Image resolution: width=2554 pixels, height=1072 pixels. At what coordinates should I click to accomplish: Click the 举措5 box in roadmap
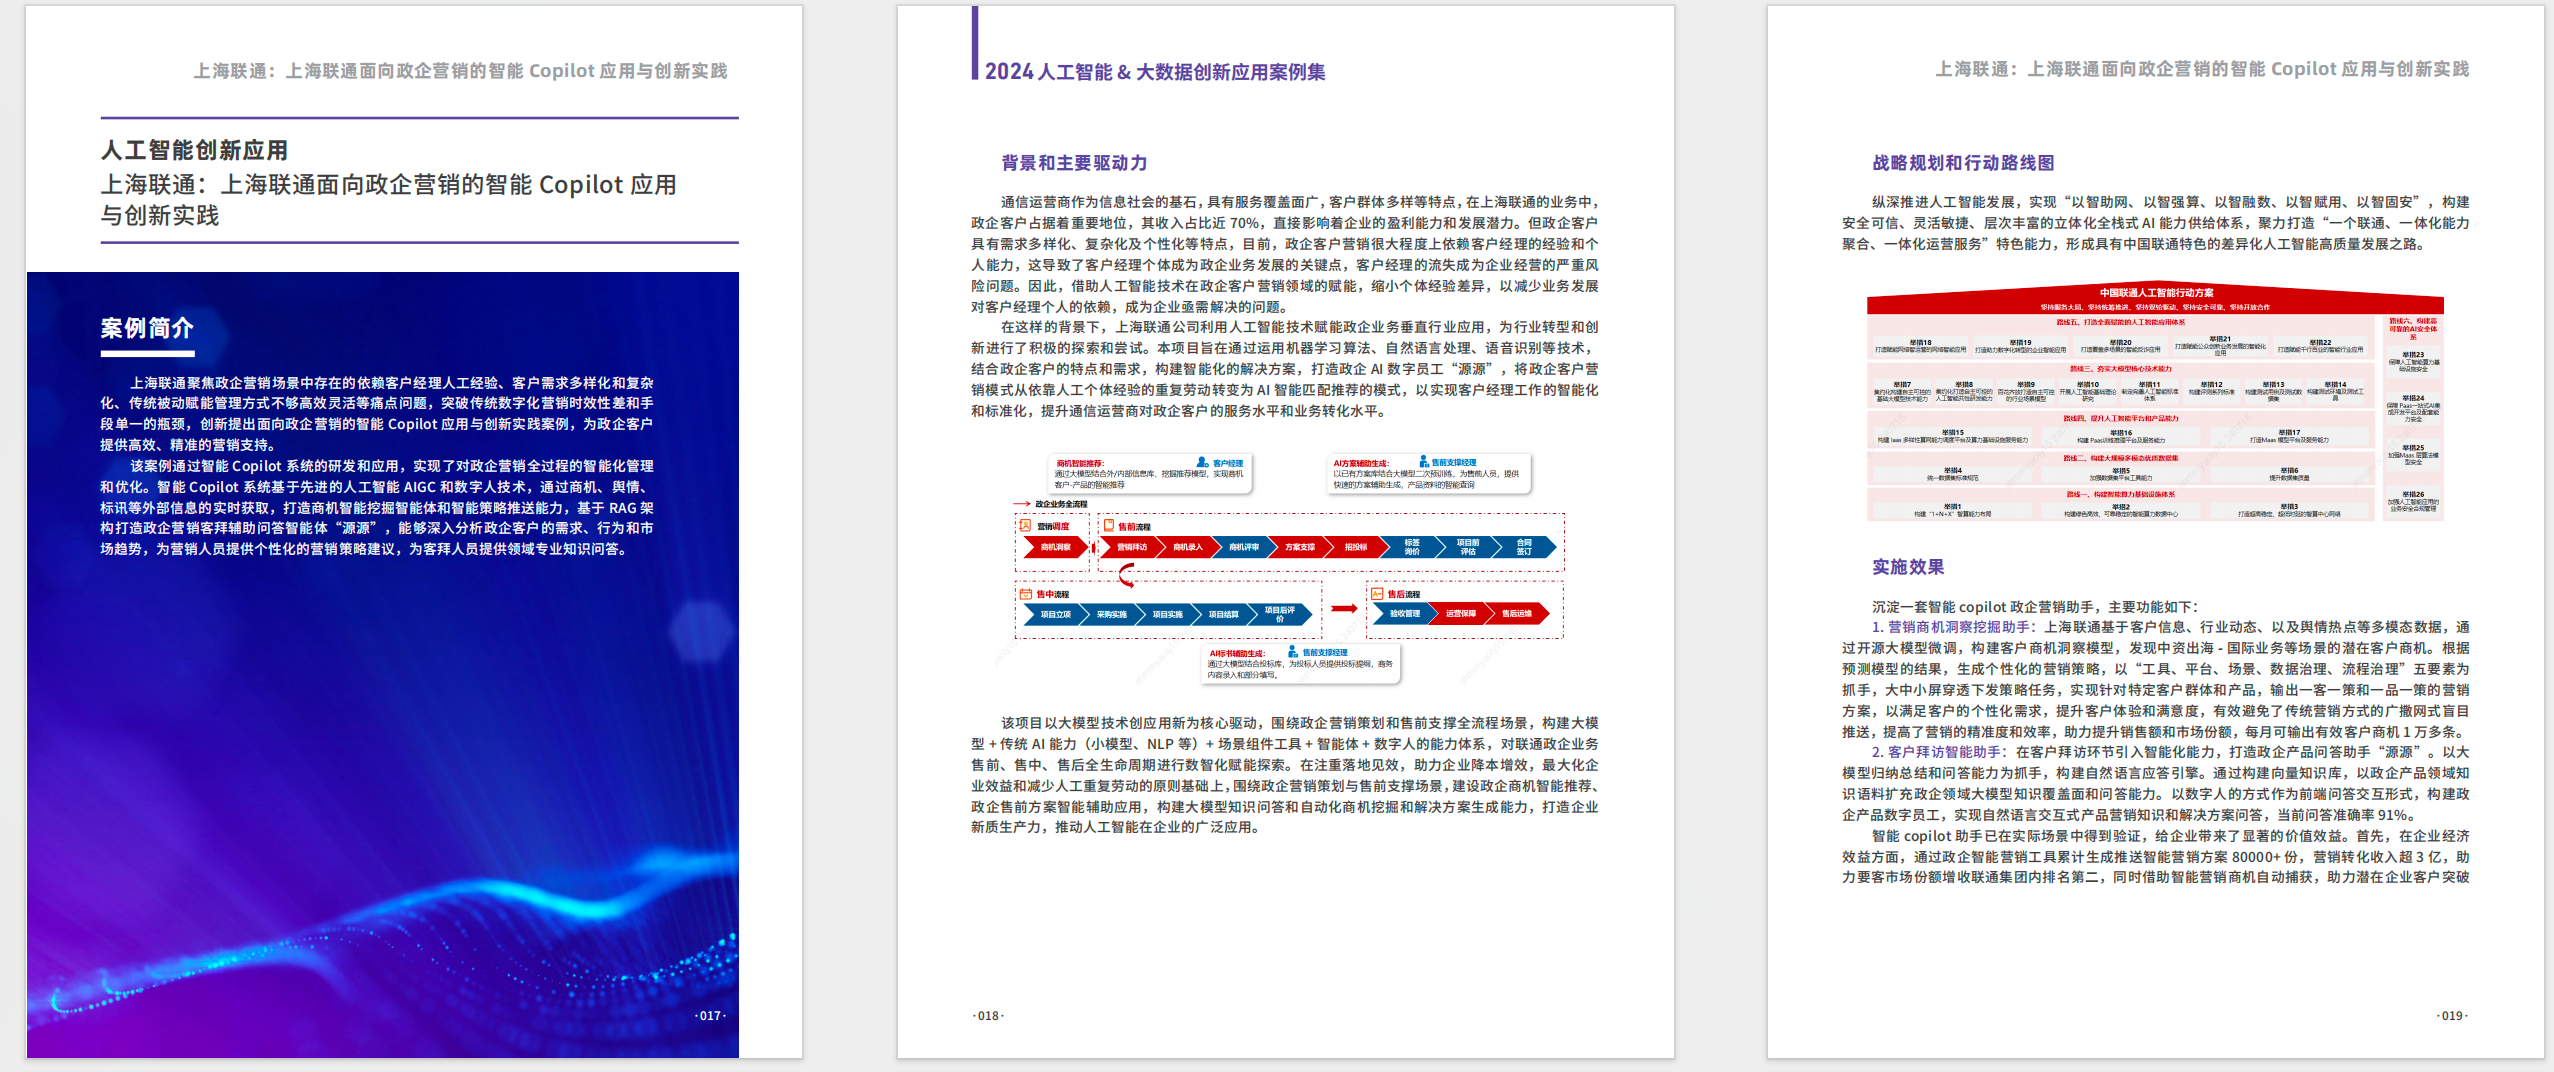[2121, 474]
